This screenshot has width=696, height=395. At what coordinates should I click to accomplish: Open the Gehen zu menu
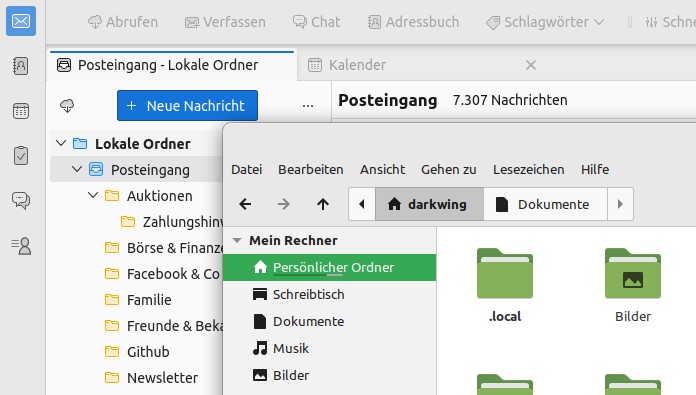pos(448,169)
